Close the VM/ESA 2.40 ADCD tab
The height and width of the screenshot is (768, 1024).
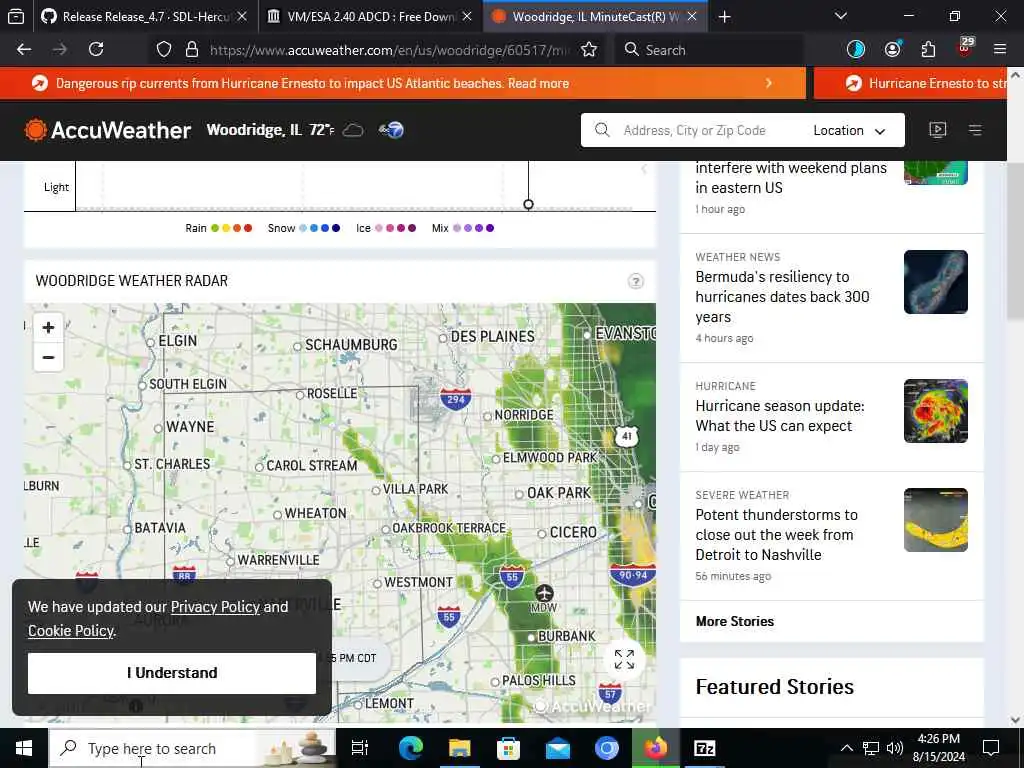(x=467, y=16)
